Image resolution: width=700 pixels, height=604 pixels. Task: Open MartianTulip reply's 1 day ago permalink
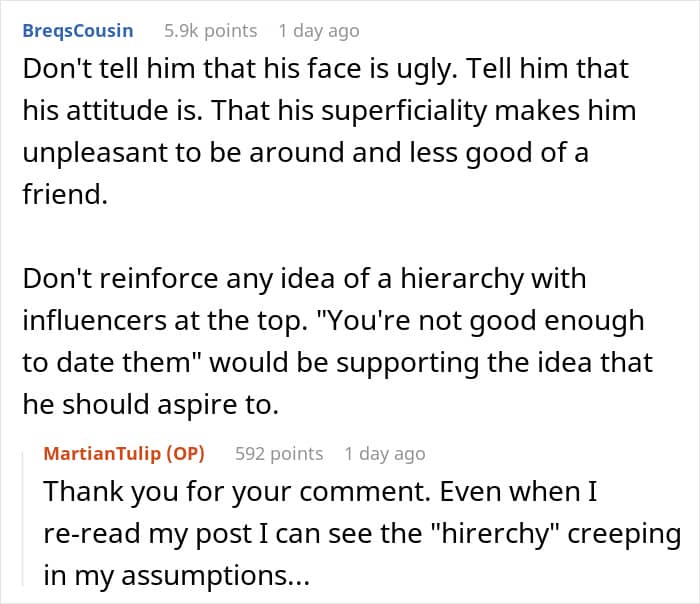tap(385, 454)
